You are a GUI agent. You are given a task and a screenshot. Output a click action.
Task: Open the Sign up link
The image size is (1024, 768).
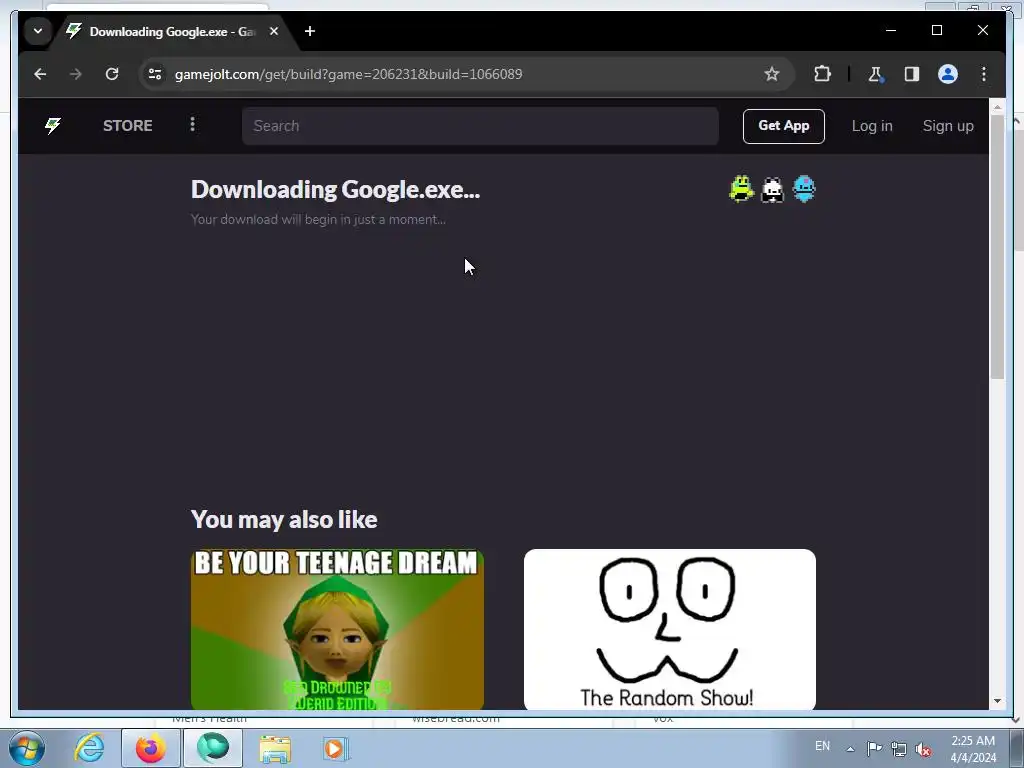(948, 126)
